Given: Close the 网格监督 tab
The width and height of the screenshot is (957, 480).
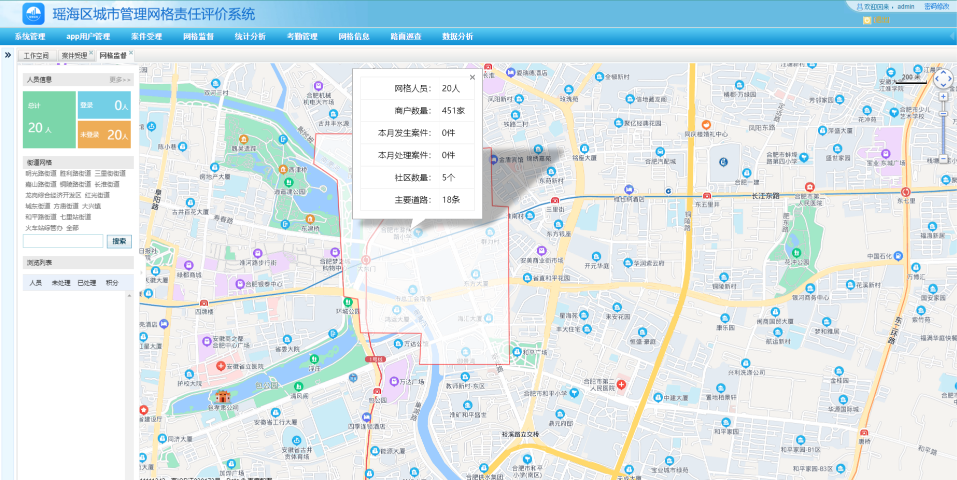Looking at the screenshot, I should tap(131, 54).
